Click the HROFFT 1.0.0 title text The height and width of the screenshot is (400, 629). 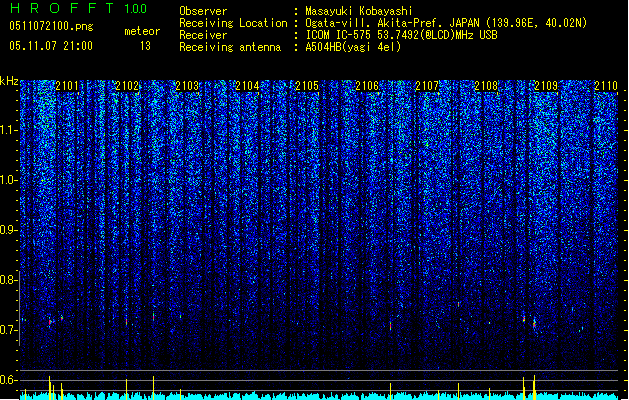pyautogui.click(x=78, y=8)
